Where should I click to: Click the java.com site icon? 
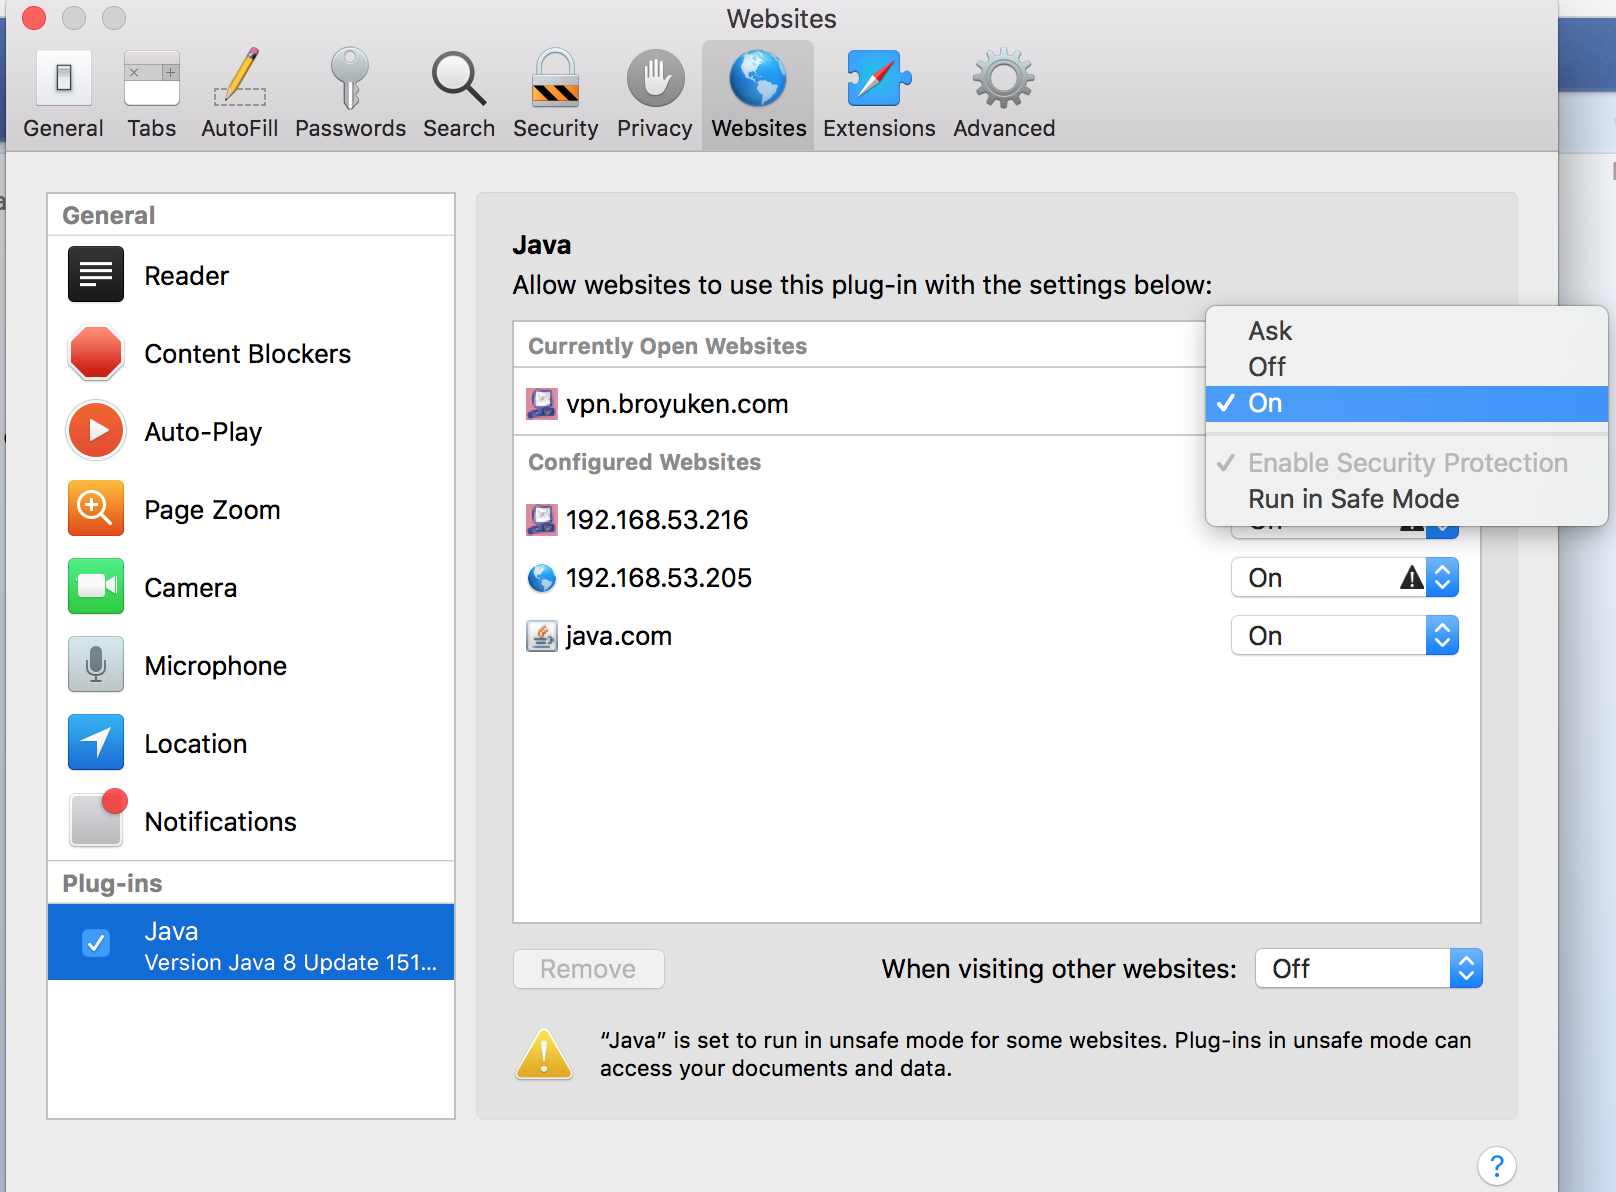click(542, 636)
